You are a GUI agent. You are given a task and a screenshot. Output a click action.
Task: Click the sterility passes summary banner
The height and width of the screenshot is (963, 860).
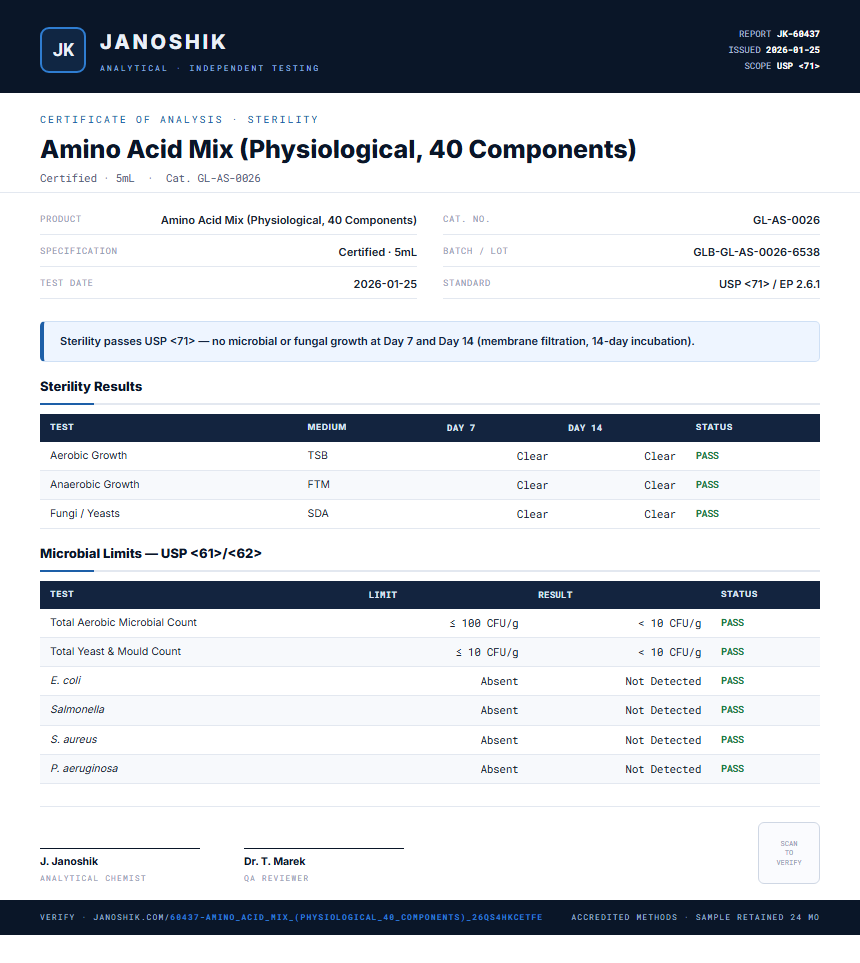430,341
